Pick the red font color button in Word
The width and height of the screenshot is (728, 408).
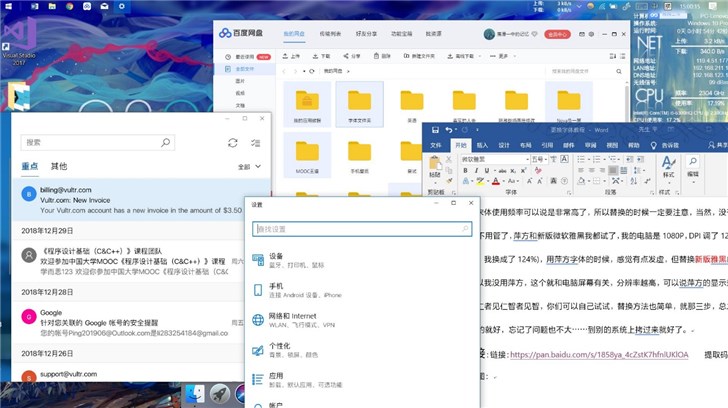(x=495, y=181)
